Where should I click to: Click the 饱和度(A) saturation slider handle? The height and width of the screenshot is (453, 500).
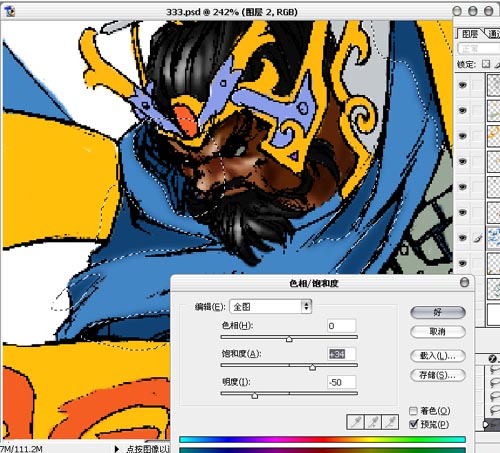(x=312, y=367)
